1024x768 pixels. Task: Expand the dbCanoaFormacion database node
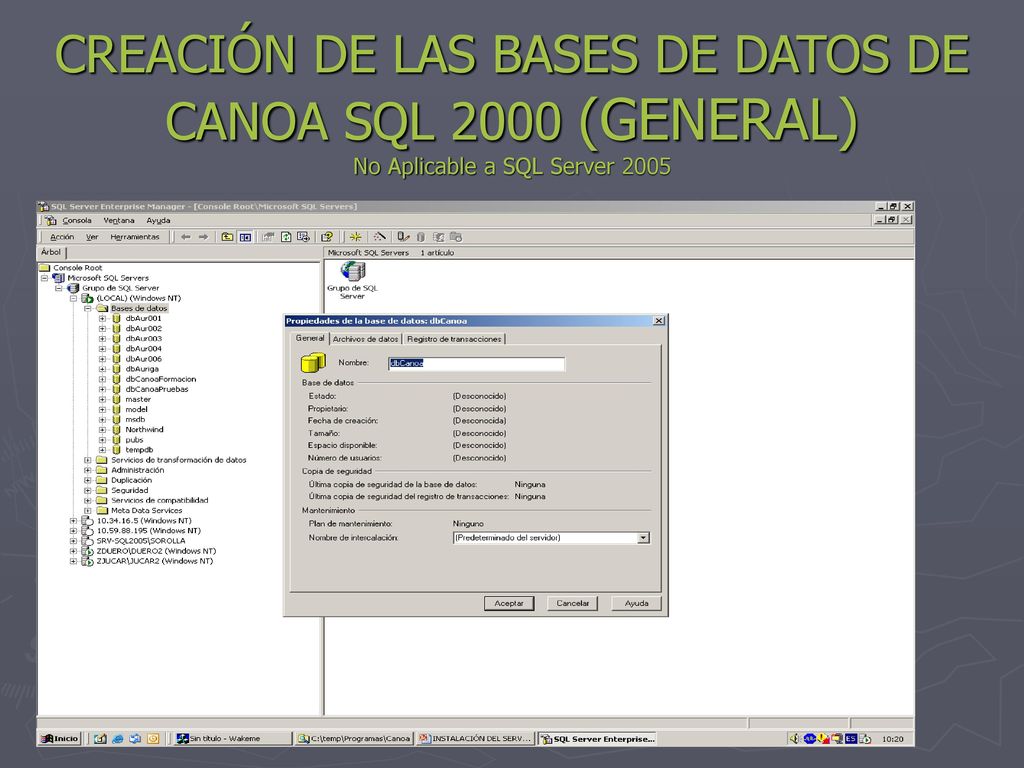coord(102,379)
